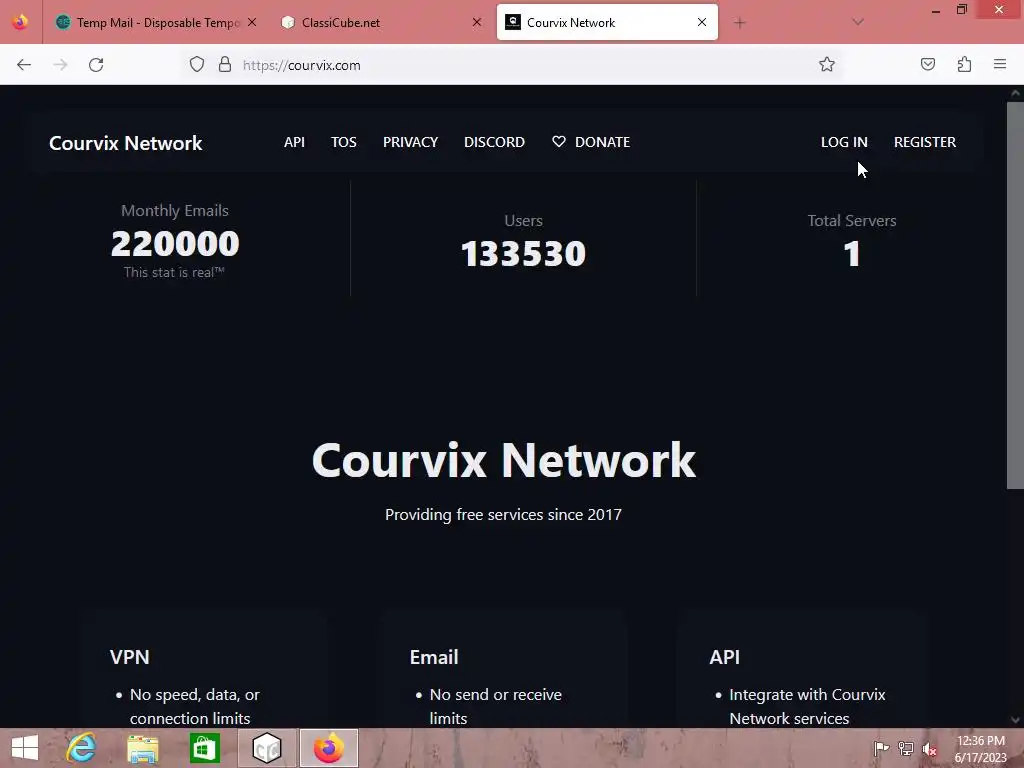This screenshot has height=768, width=1024.
Task: Open the Courvix Network home logo link
Action: [125, 143]
